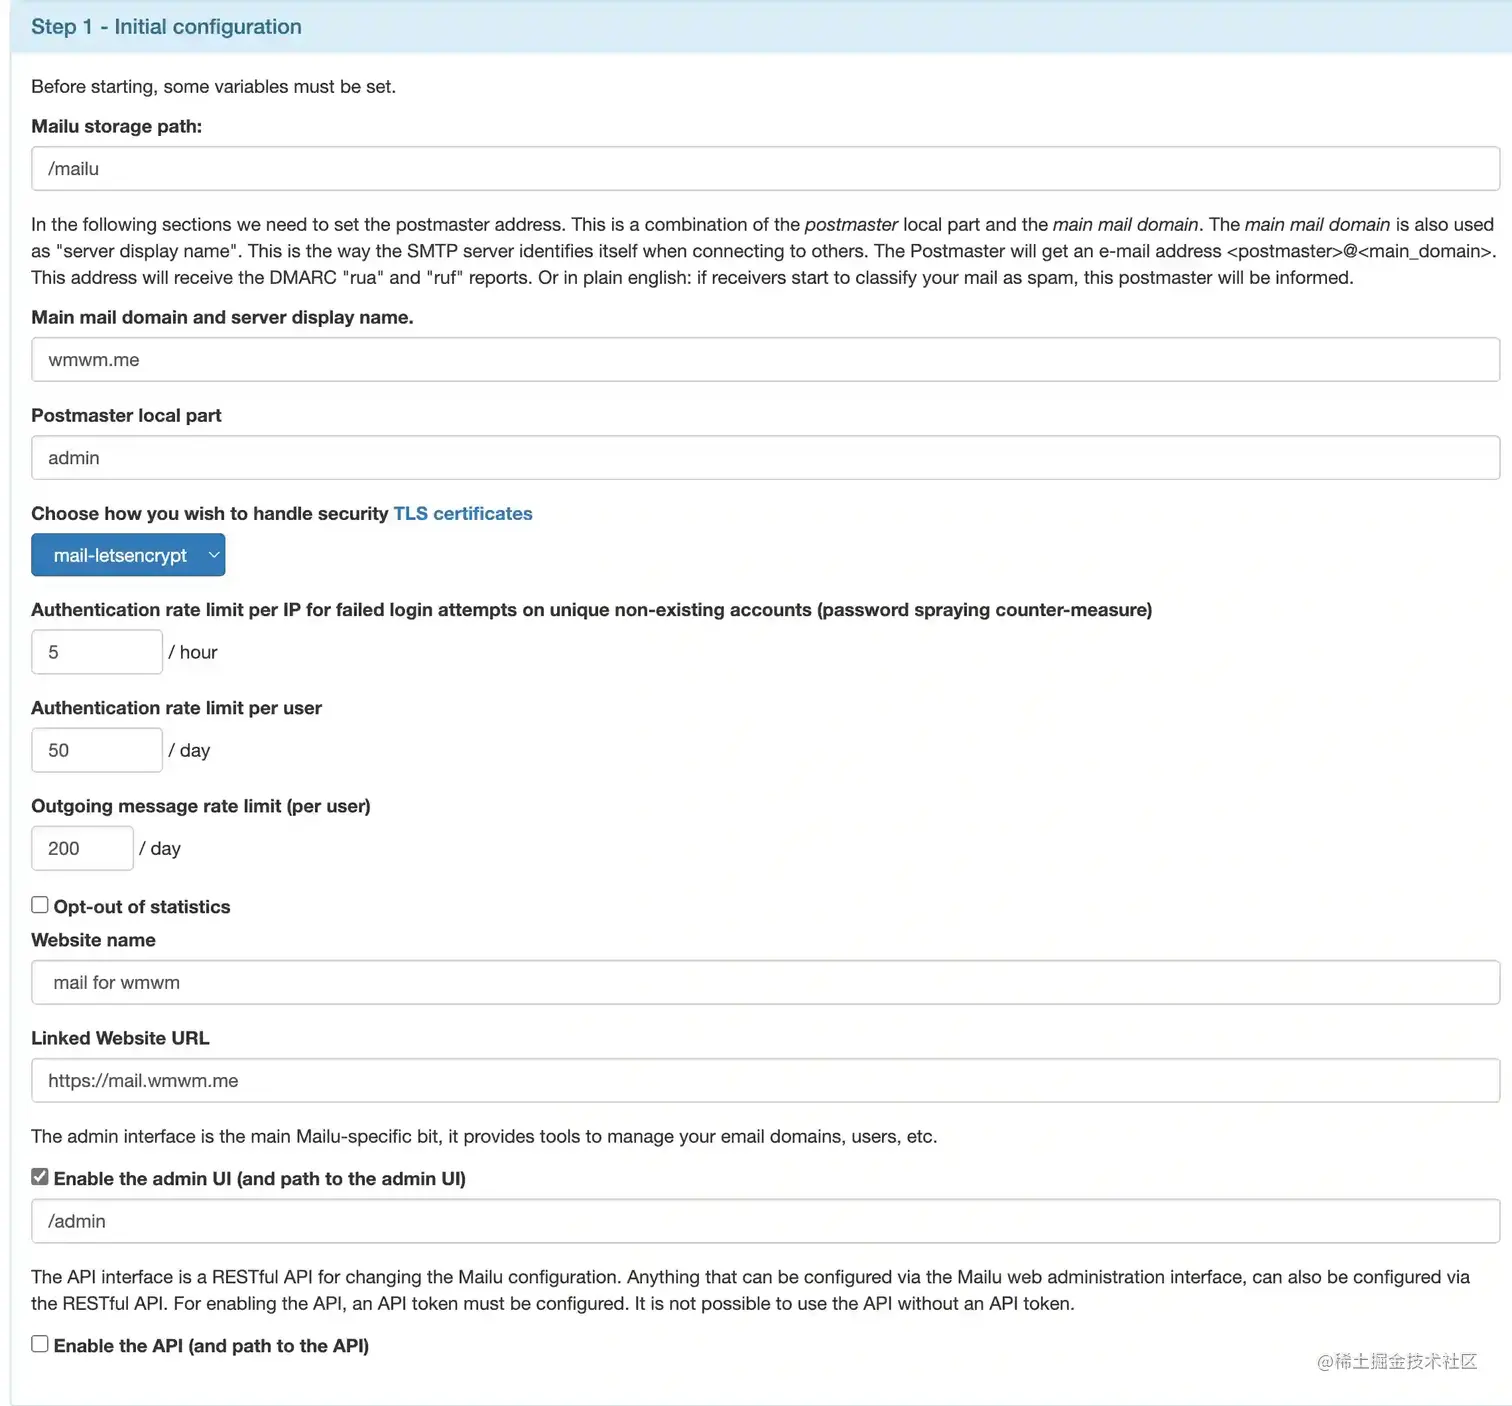Click the Mailu storage path input field
The width and height of the screenshot is (1512, 1406).
coord(765,168)
